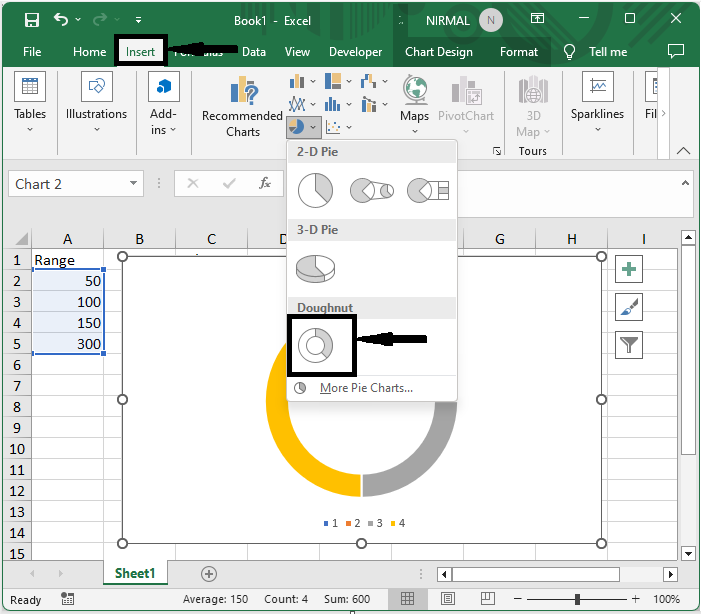The height and width of the screenshot is (614, 701).
Task: Choose the 2-D Pie chart option
Action: tap(315, 191)
